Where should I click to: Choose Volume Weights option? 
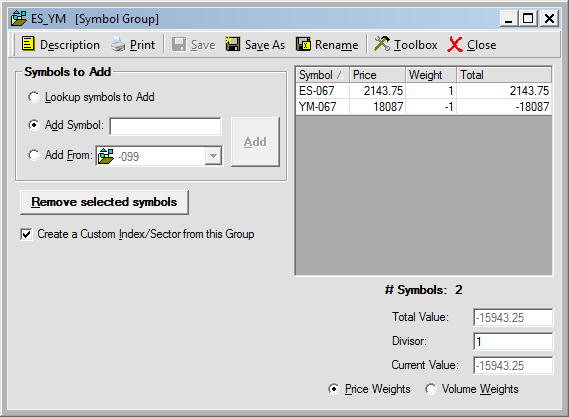[431, 389]
